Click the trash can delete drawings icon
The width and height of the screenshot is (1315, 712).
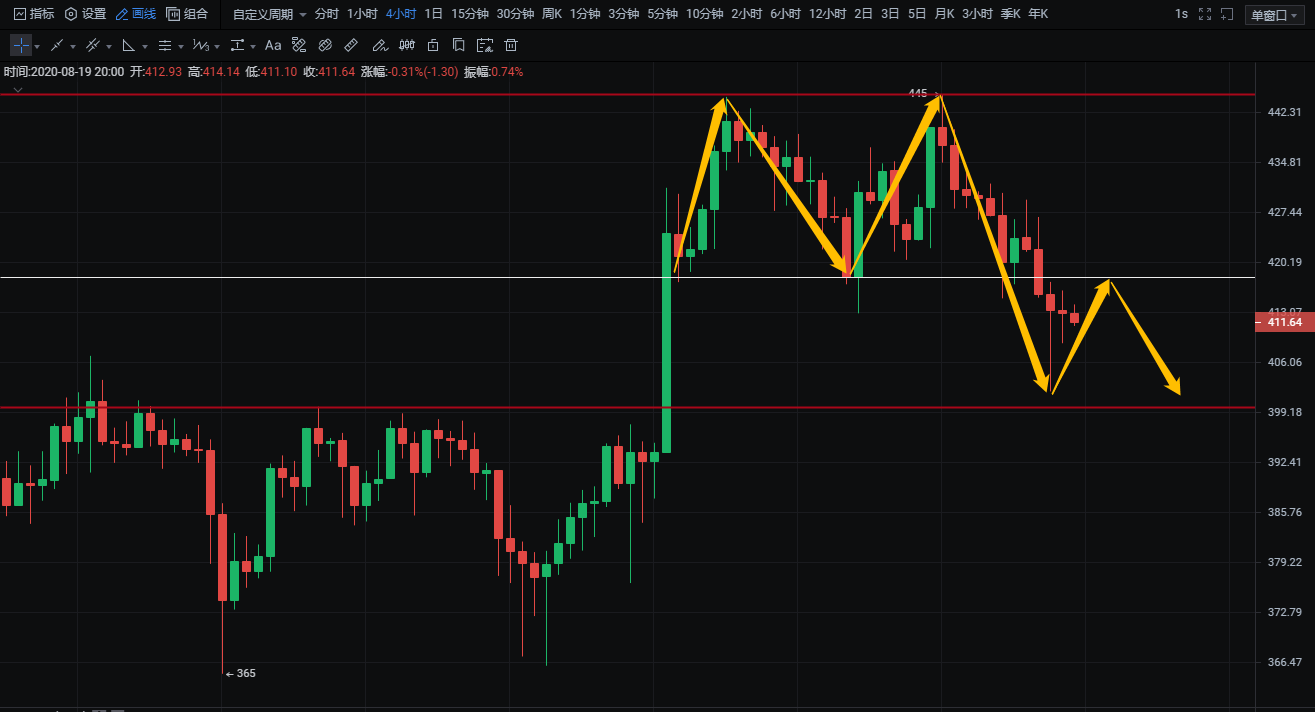(511, 45)
